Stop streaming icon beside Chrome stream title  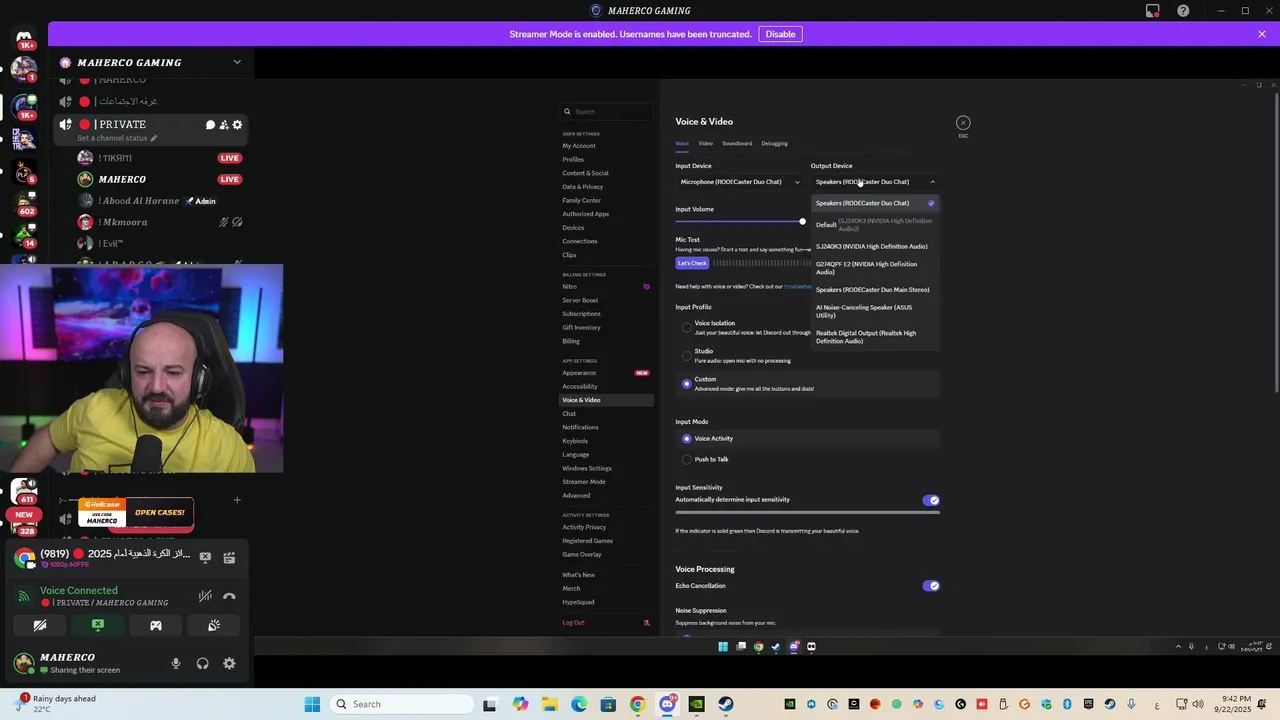pos(205,557)
